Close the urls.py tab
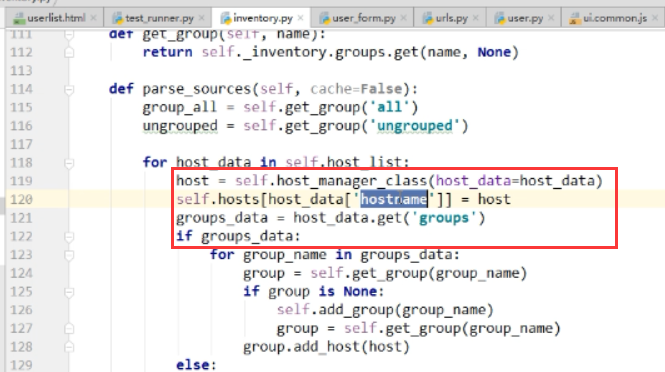Image resolution: width=665 pixels, height=372 pixels. click(475, 18)
